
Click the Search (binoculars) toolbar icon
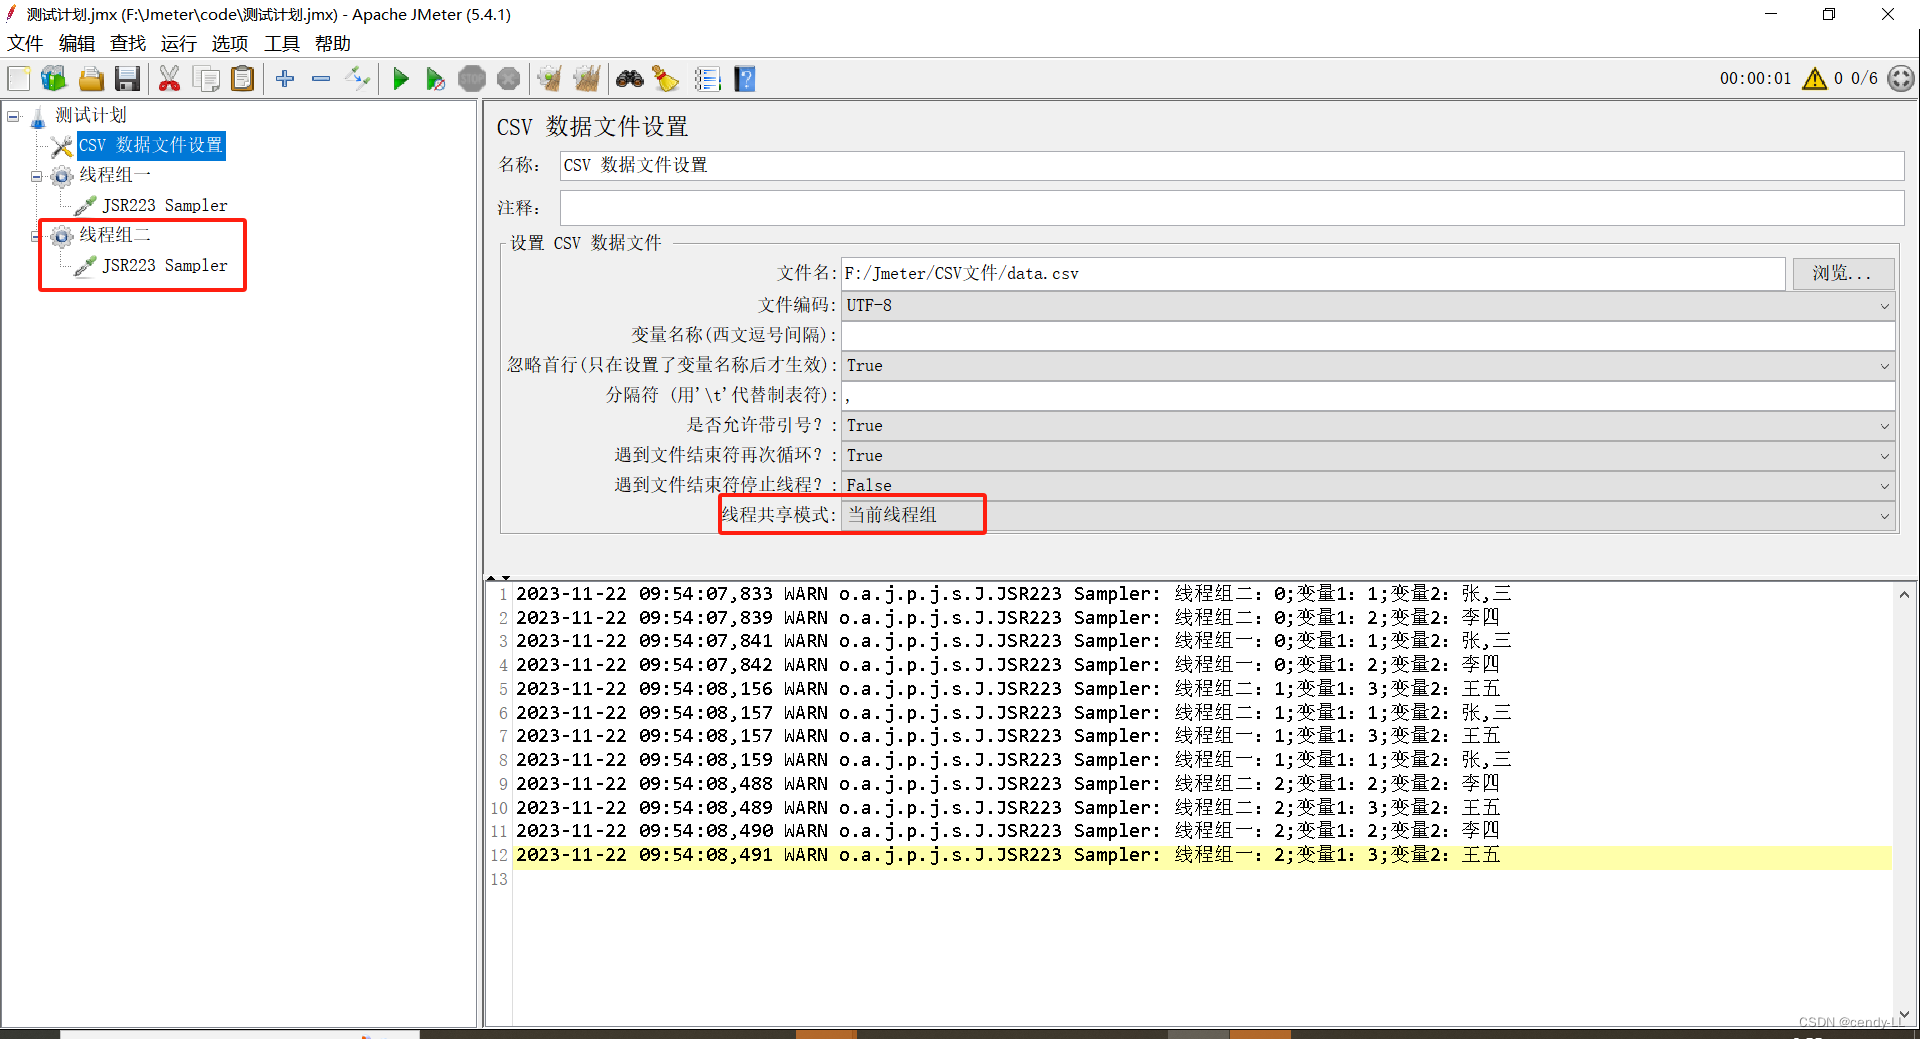pos(630,78)
